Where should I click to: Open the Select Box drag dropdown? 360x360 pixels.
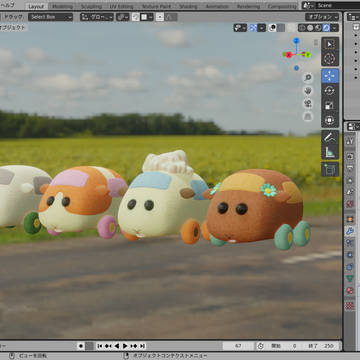click(x=50, y=17)
